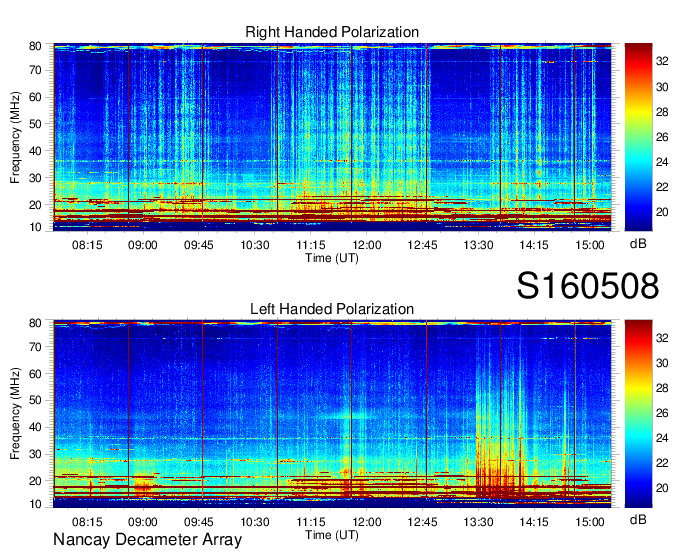Select 12:00 tick on right-handed time axis
The image size is (680, 552).
click(366, 245)
